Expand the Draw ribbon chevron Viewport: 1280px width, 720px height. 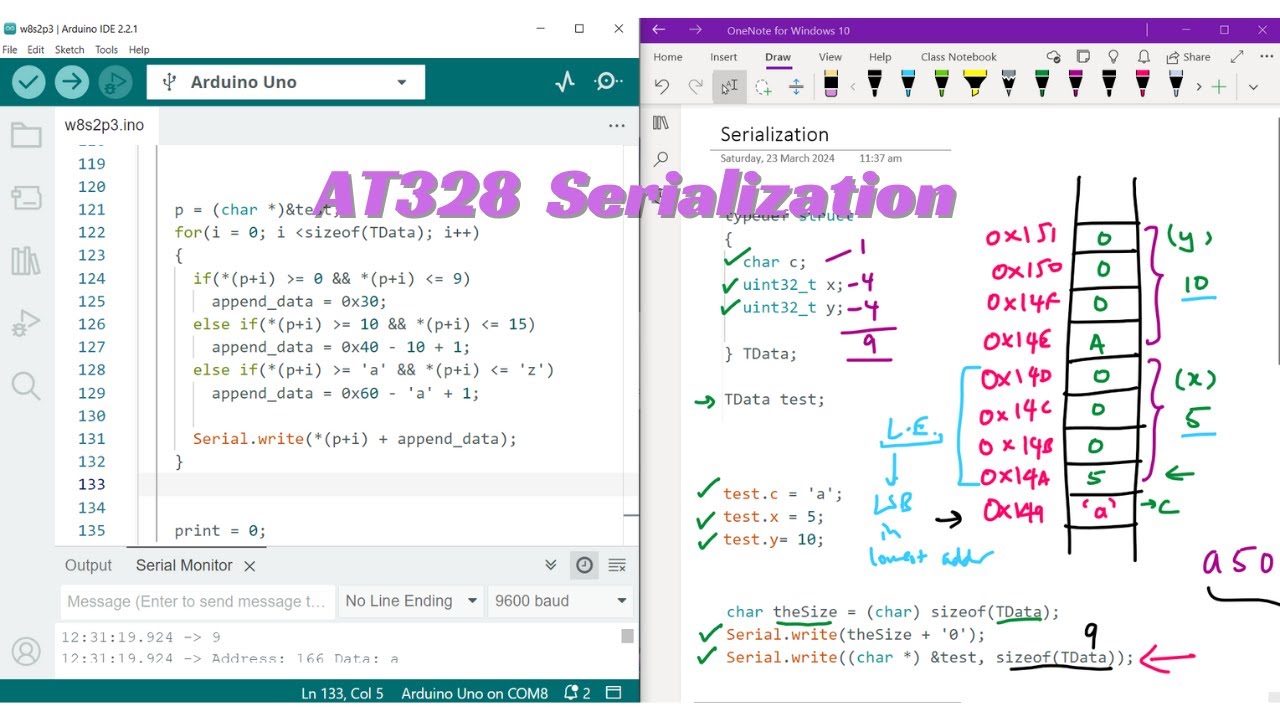1253,87
